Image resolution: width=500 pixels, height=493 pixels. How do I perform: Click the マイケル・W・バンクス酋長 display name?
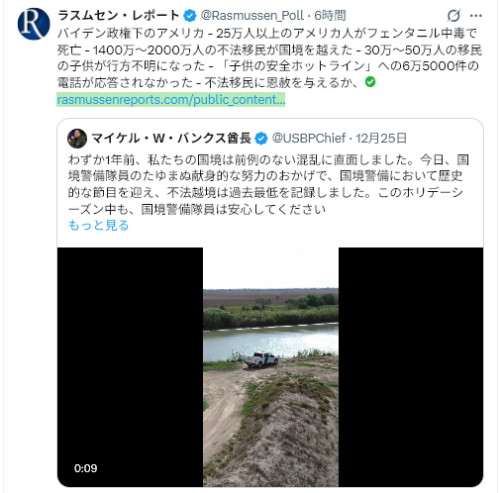pos(171,138)
